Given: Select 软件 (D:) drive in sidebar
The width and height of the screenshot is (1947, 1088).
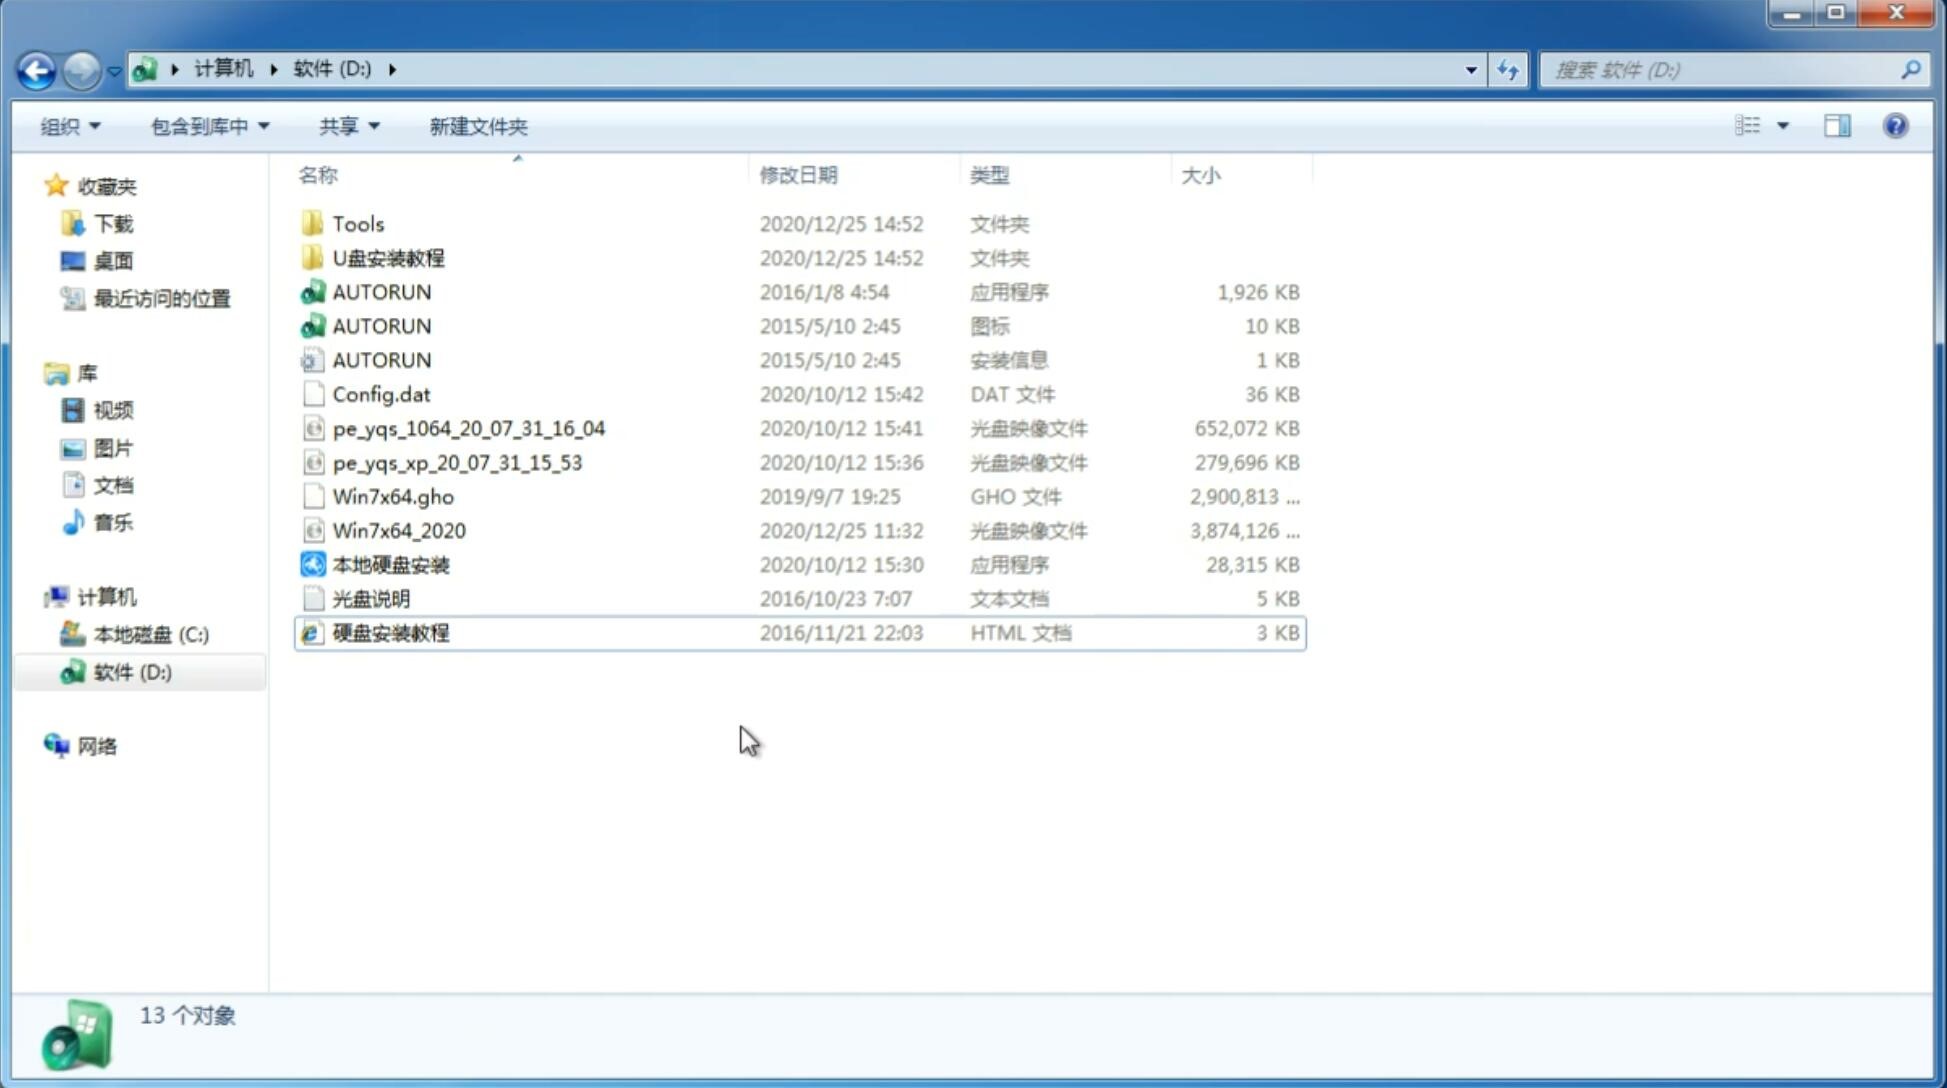Looking at the screenshot, I should [x=132, y=671].
